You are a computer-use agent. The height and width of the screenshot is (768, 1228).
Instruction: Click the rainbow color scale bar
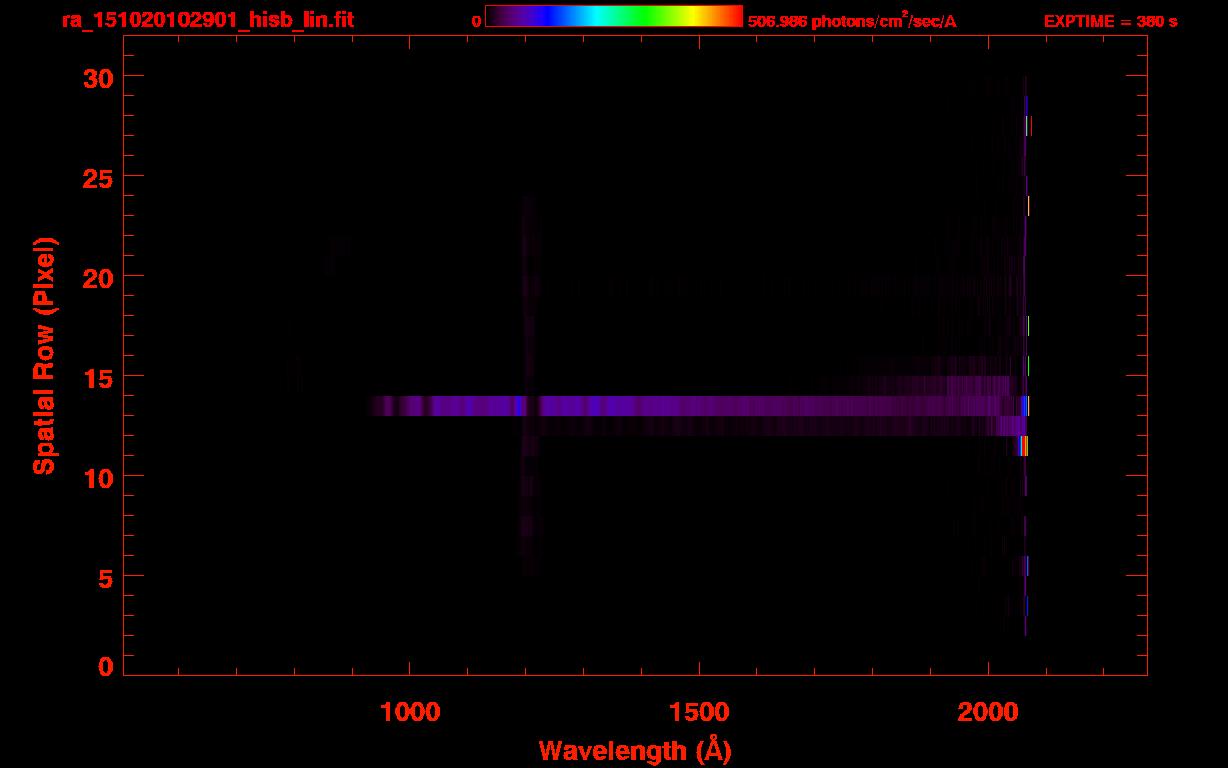point(614,16)
